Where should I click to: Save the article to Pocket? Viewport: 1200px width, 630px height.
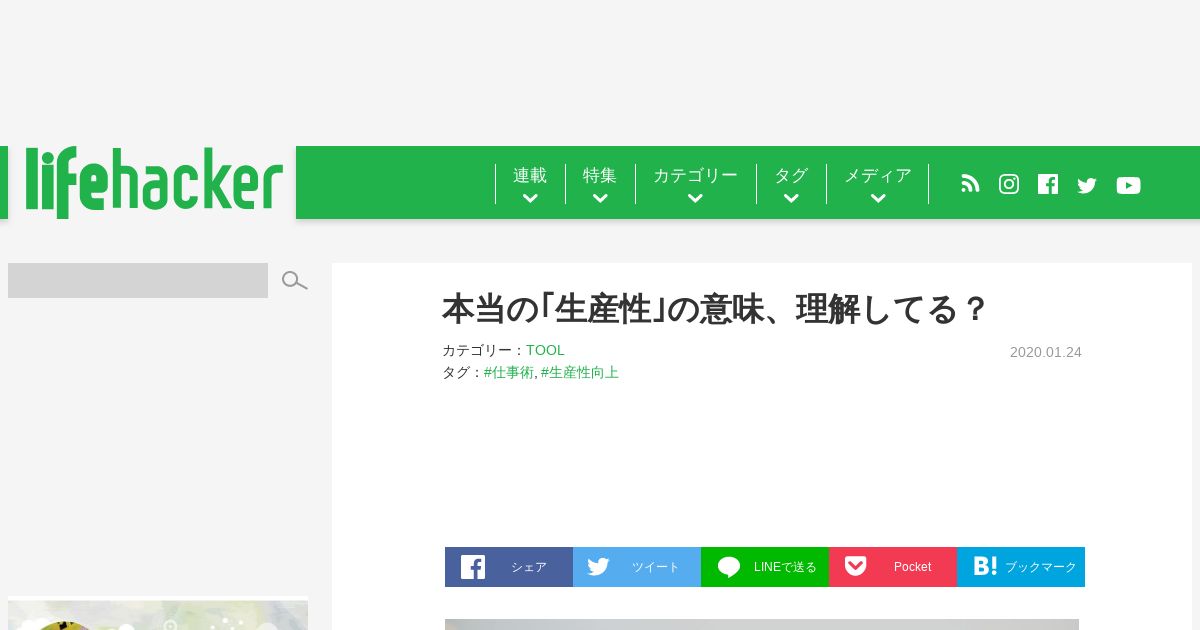(x=893, y=567)
